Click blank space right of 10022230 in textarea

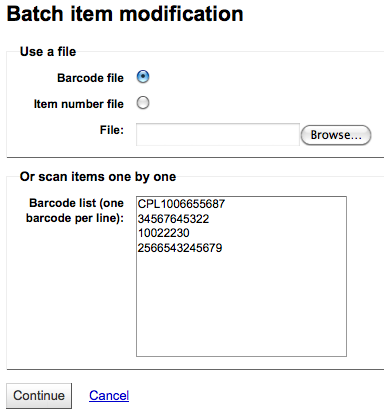click(267, 233)
